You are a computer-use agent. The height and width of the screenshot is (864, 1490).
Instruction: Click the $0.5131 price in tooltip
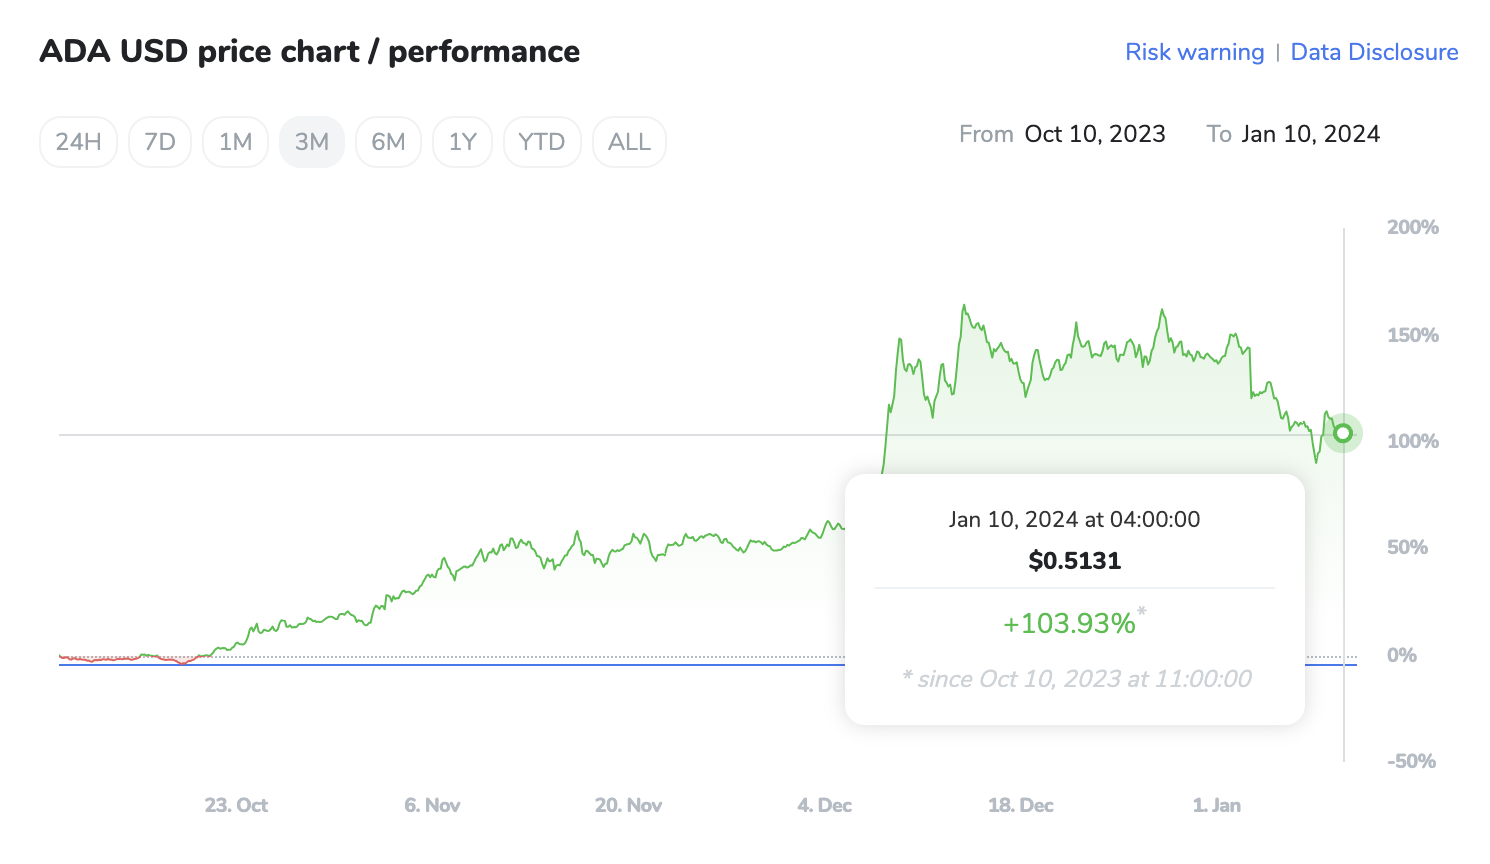click(1074, 560)
